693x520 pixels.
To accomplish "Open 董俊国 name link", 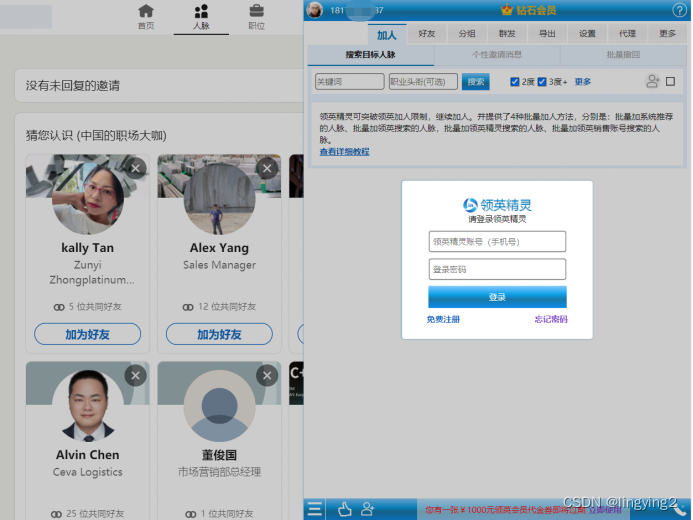I will coord(219,455).
